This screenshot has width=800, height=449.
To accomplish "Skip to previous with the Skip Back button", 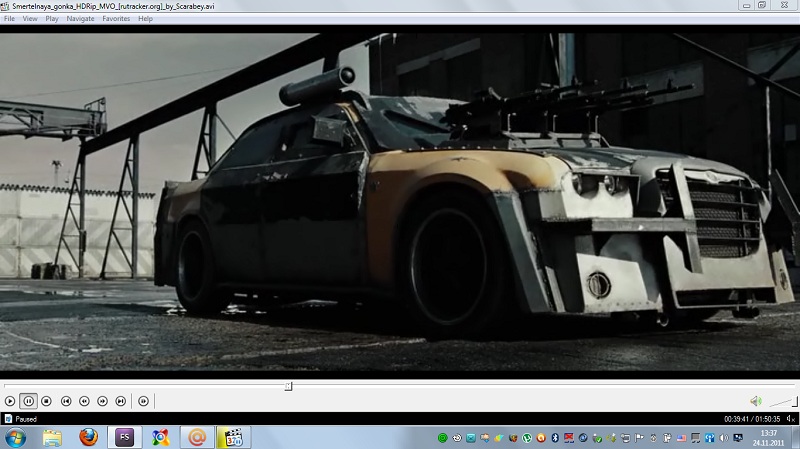I will [x=66, y=402].
